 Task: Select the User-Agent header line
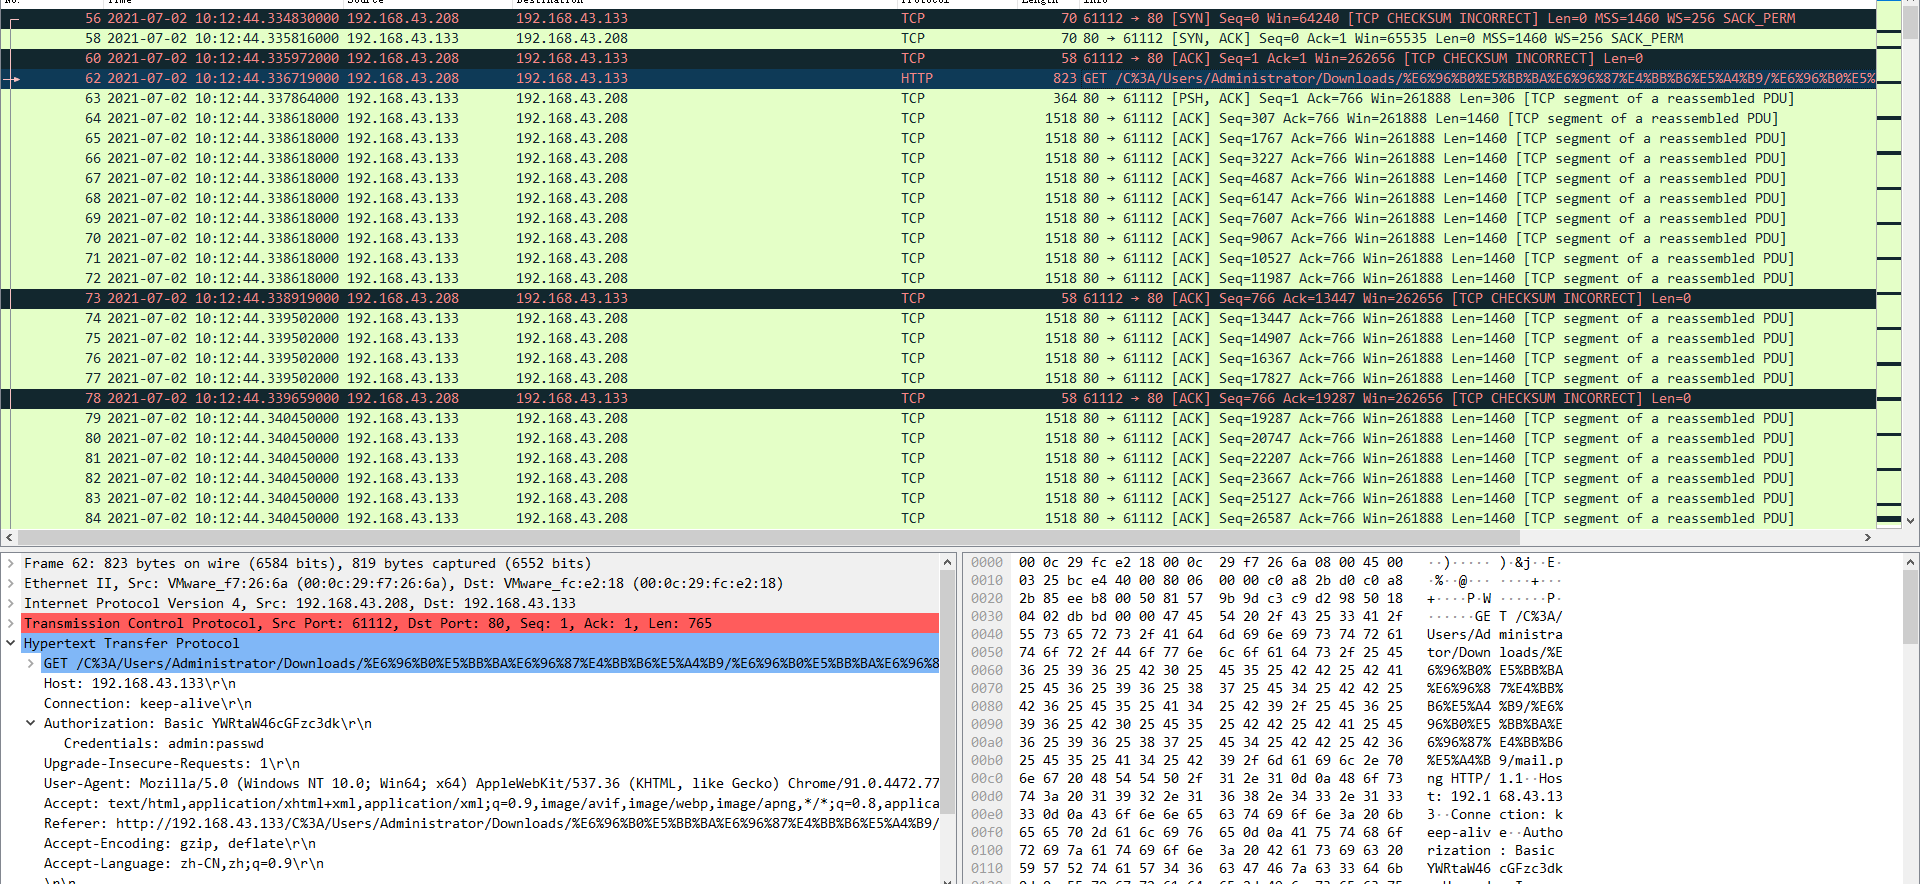[491, 784]
